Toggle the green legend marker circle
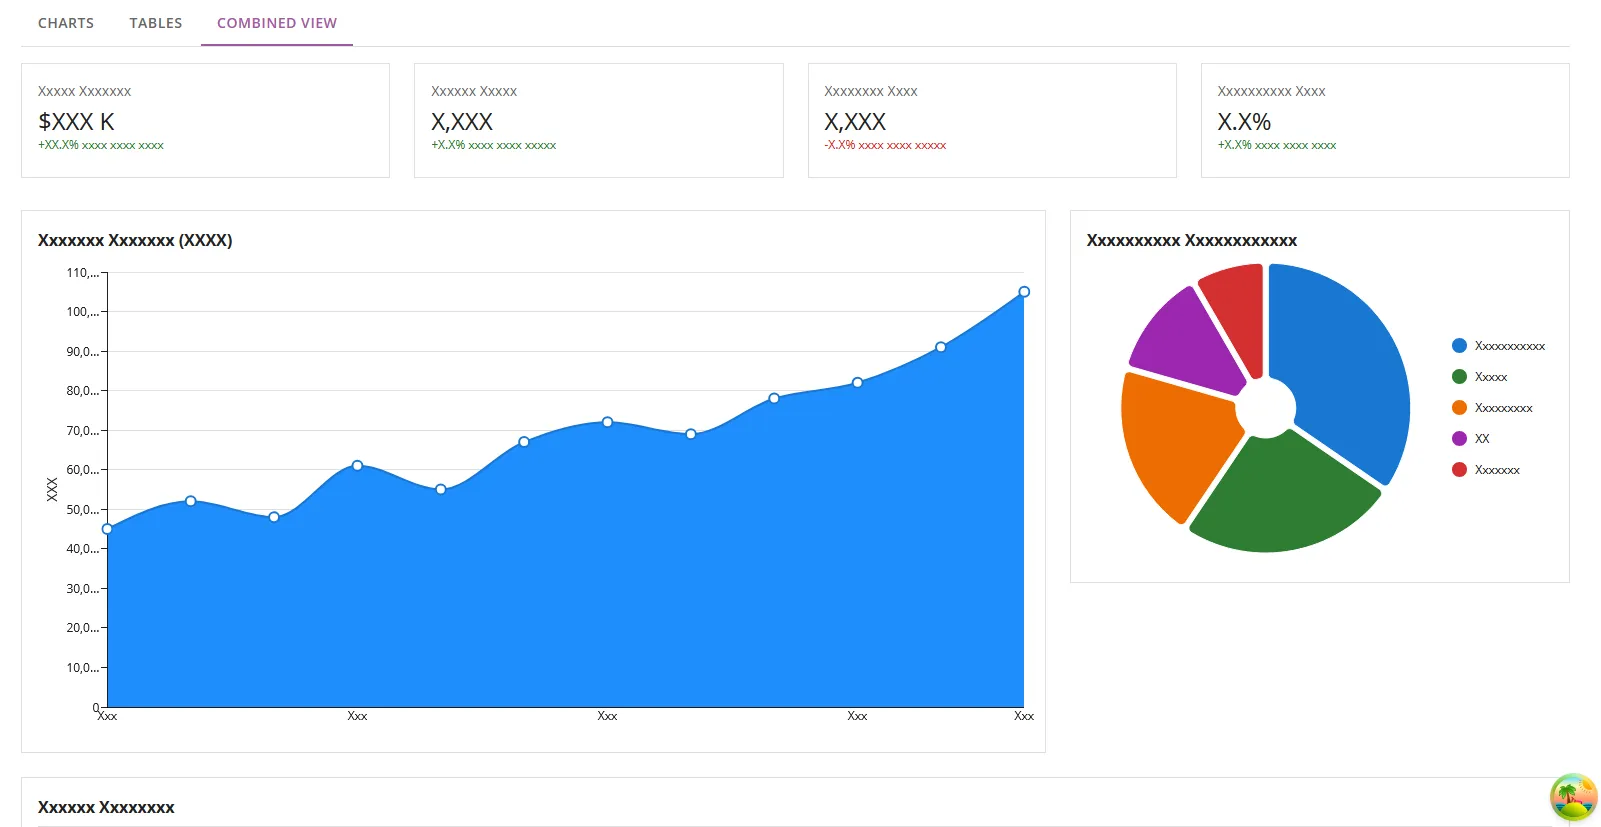1601x827 pixels. tap(1459, 377)
